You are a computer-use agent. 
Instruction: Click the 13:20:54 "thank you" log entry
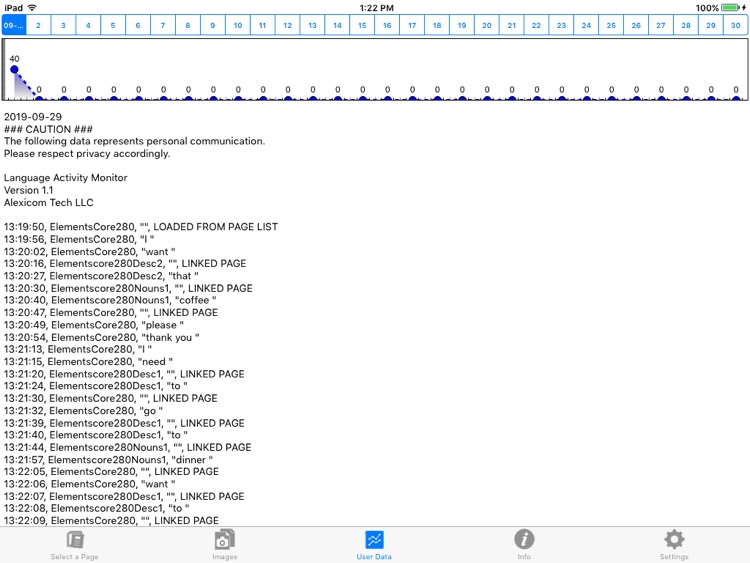pos(102,337)
